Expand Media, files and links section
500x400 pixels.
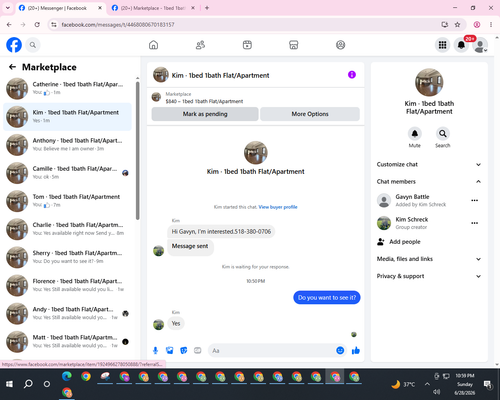[x=429, y=259]
